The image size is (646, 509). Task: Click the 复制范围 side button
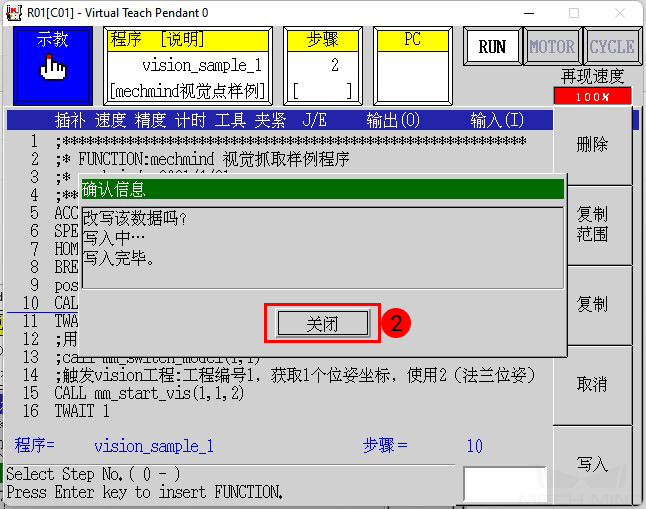599,225
